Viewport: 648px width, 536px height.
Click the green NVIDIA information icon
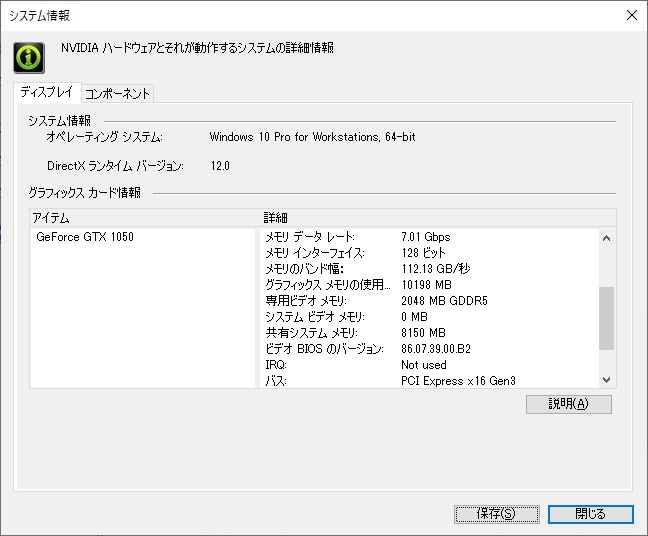point(29,57)
